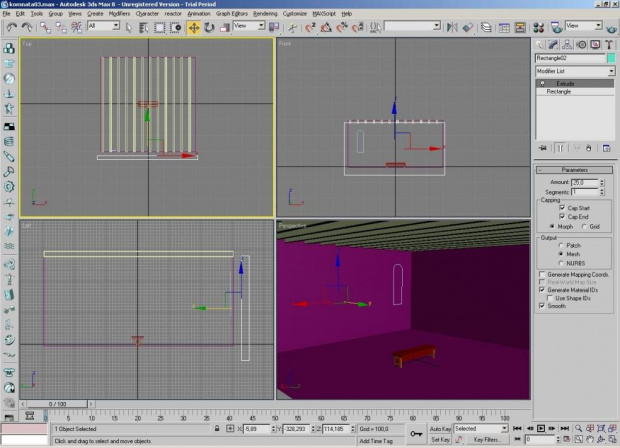Click the pink MAXScript listener field
The width and height of the screenshot is (620, 448).
tap(24, 429)
